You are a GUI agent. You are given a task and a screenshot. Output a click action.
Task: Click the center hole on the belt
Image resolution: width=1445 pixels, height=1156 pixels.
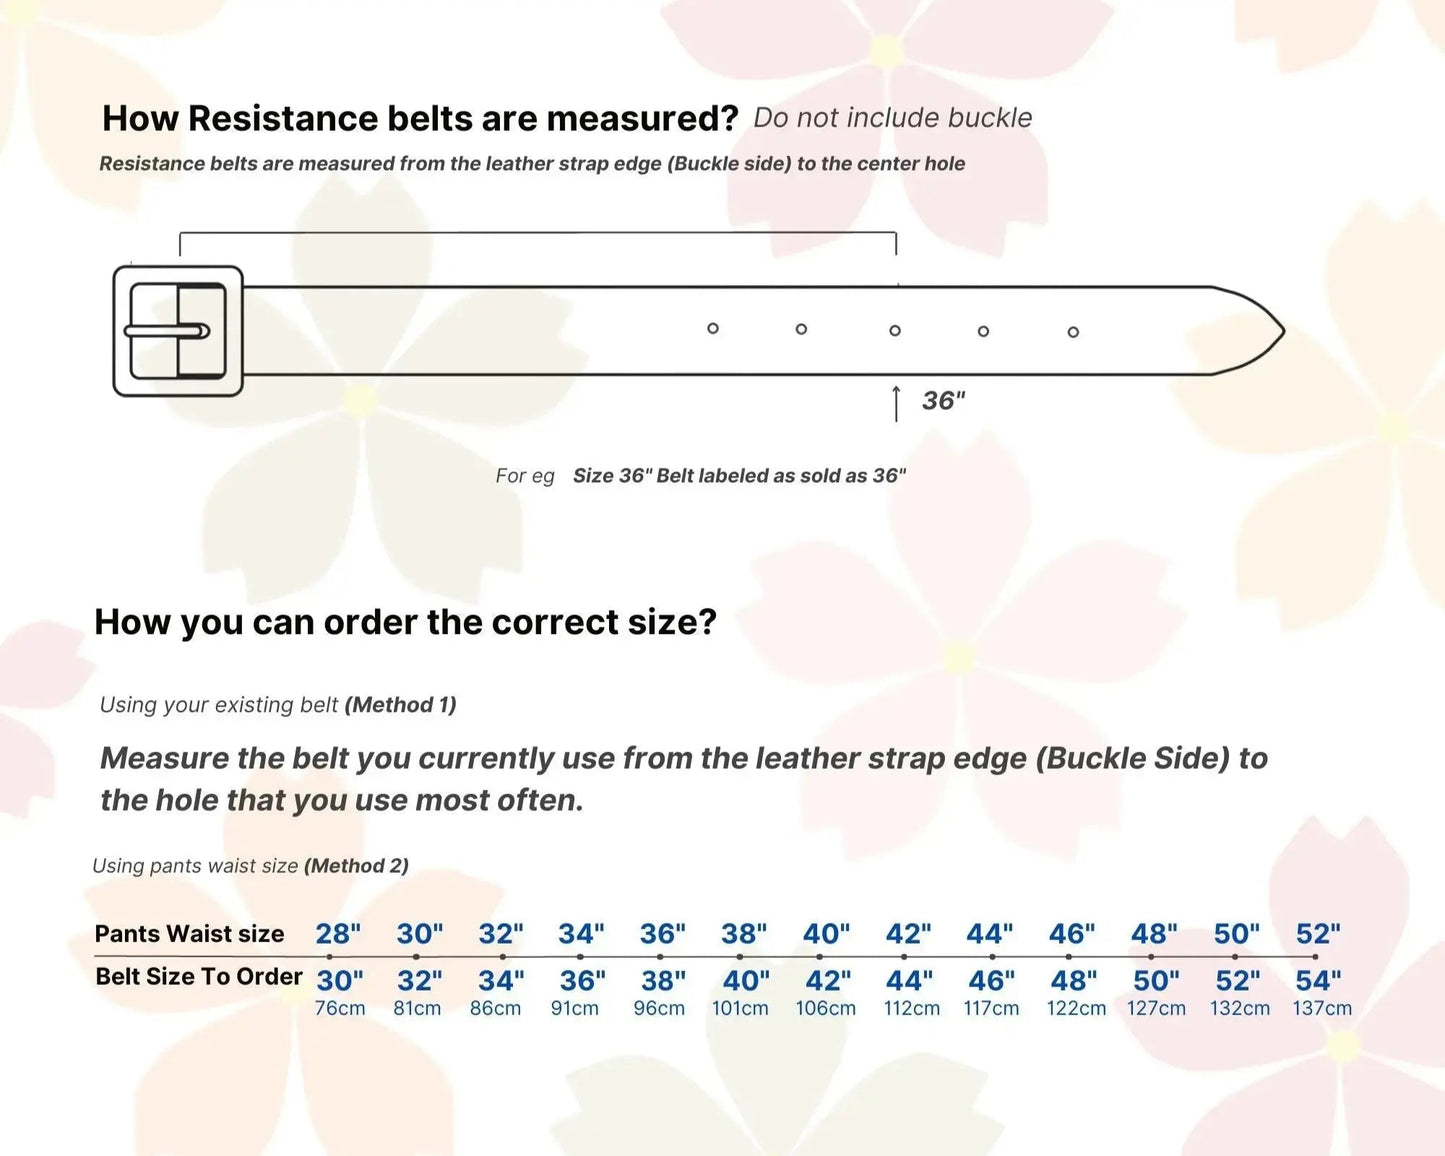coord(895,330)
